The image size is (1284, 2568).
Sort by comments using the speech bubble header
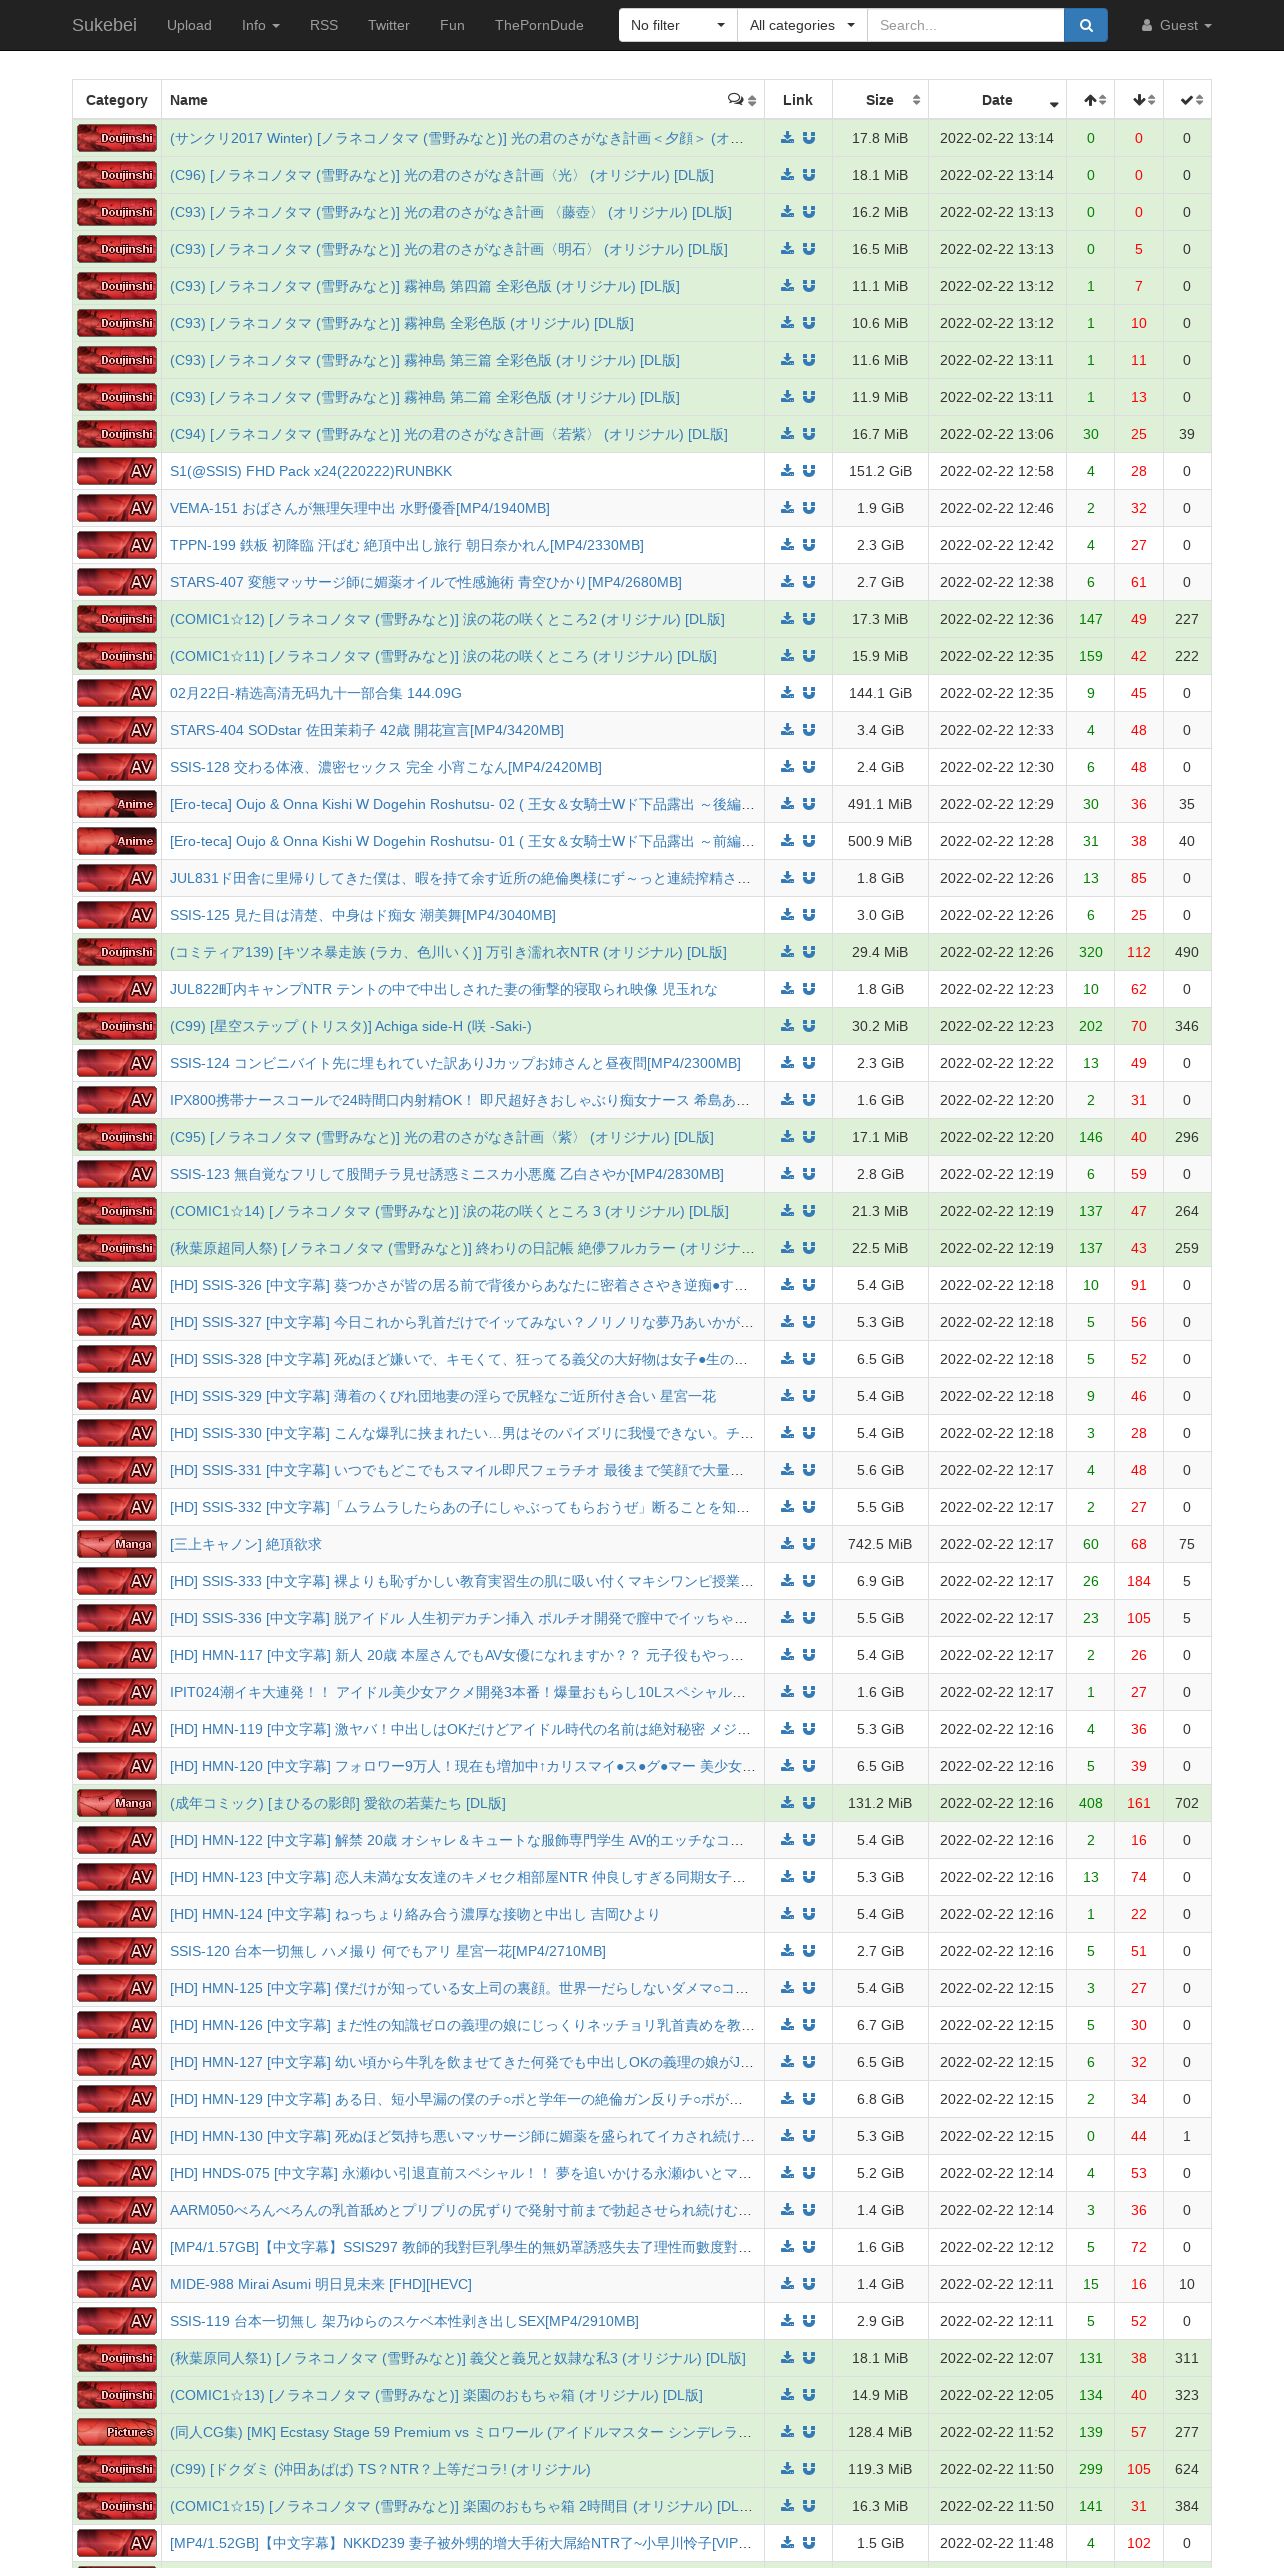click(742, 100)
